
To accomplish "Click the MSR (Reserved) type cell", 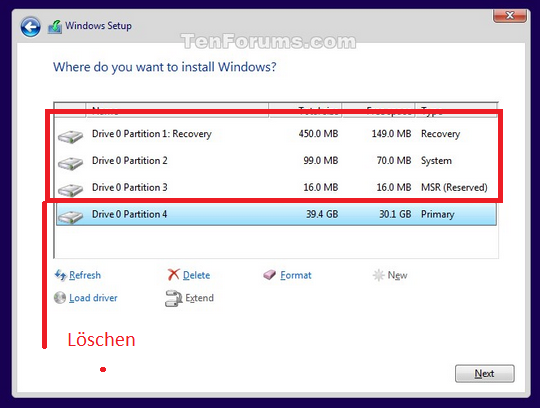I will click(x=454, y=187).
